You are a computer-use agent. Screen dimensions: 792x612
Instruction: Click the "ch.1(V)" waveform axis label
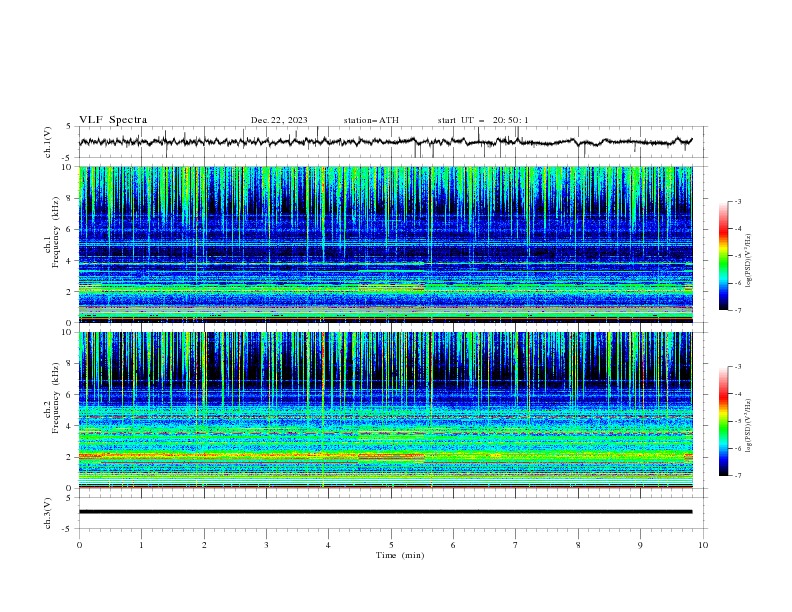[48, 142]
